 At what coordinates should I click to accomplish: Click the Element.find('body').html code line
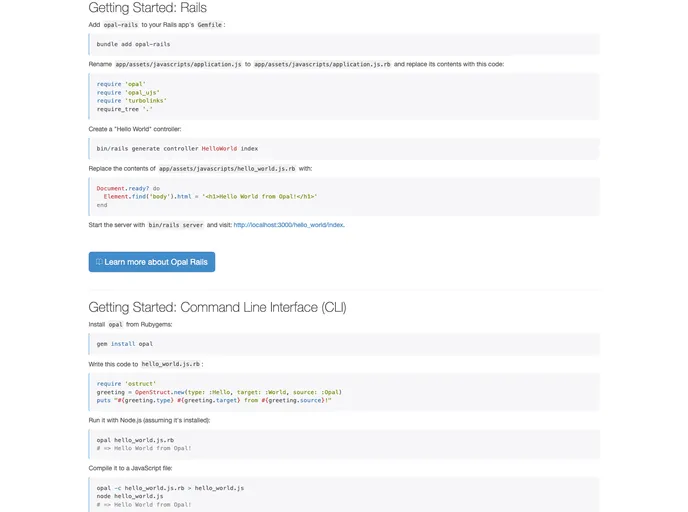point(210,197)
